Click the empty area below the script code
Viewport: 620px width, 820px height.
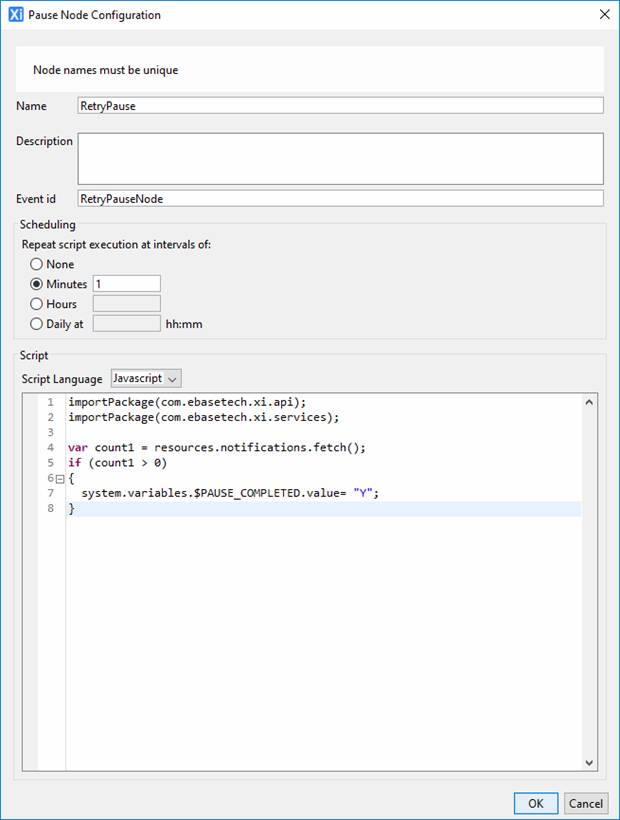click(320, 640)
